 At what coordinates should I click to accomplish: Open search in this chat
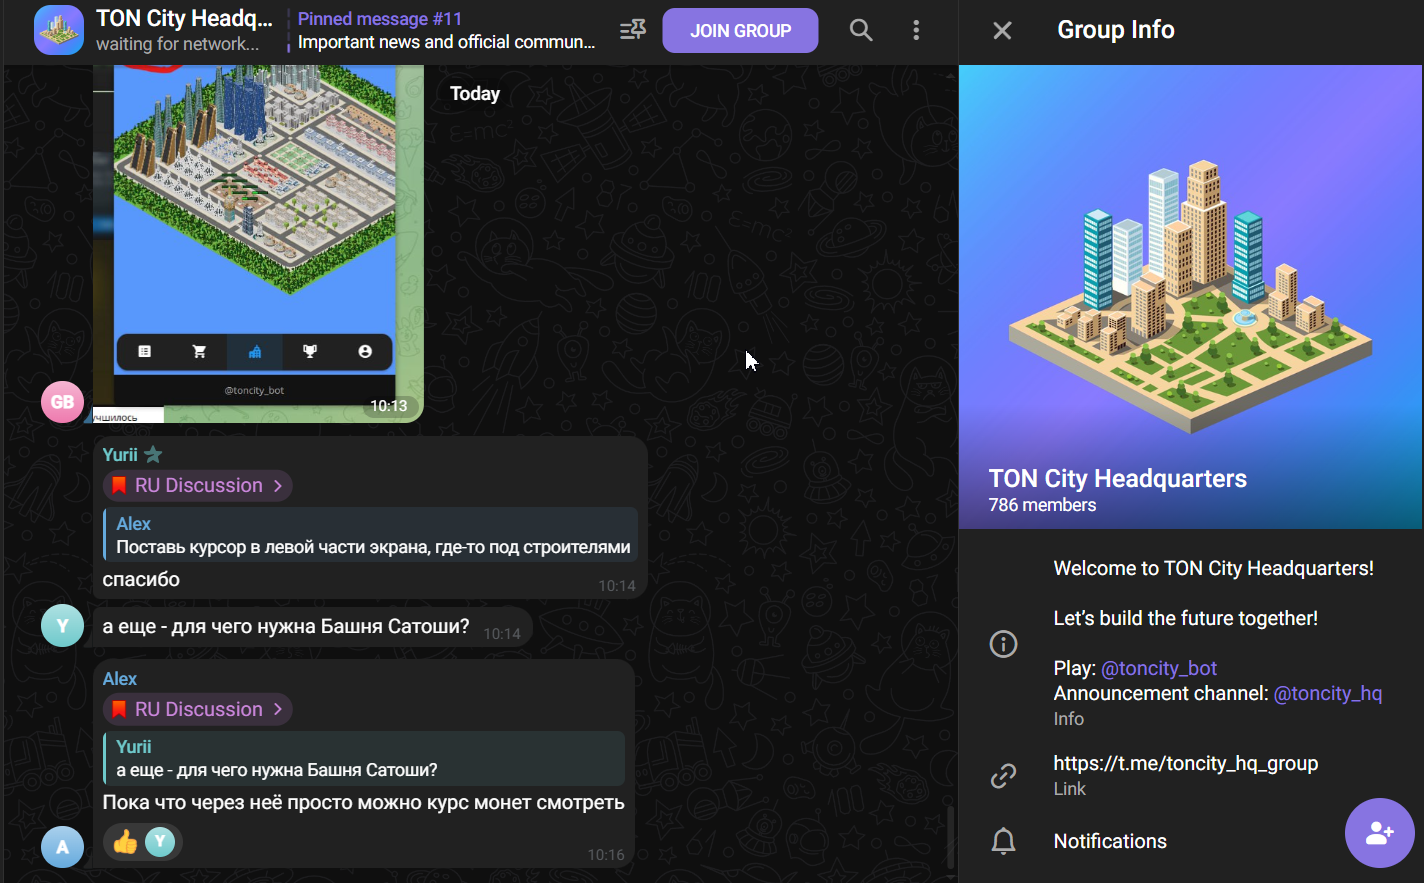click(x=861, y=30)
